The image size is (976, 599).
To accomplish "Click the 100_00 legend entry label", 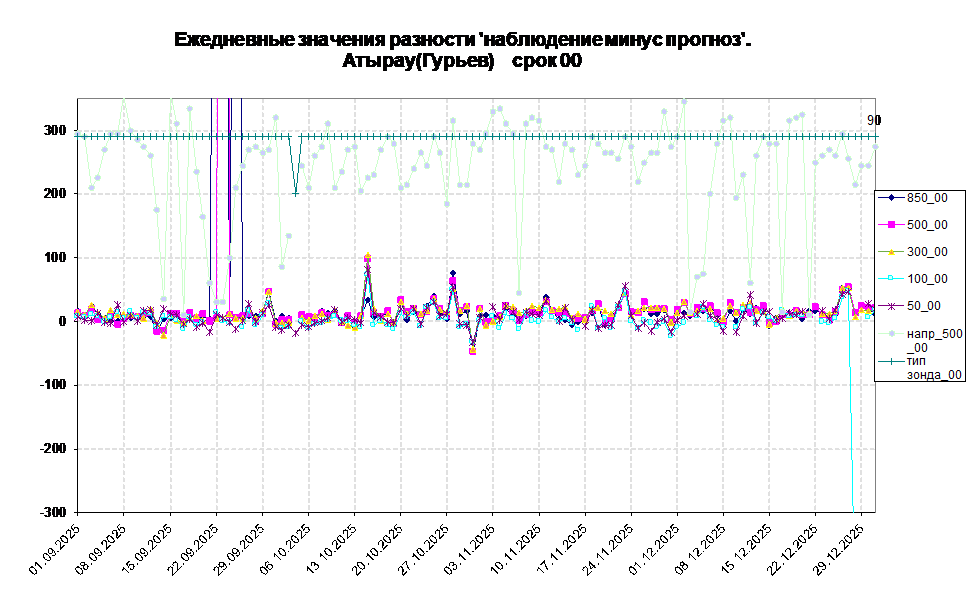I will pos(927,279).
